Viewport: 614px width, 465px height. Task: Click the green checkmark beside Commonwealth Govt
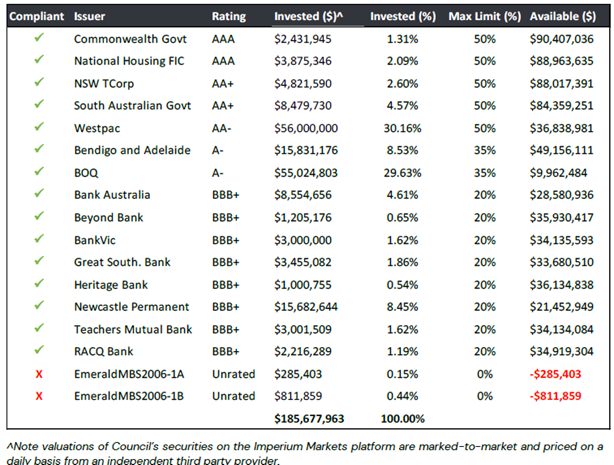coord(39,38)
